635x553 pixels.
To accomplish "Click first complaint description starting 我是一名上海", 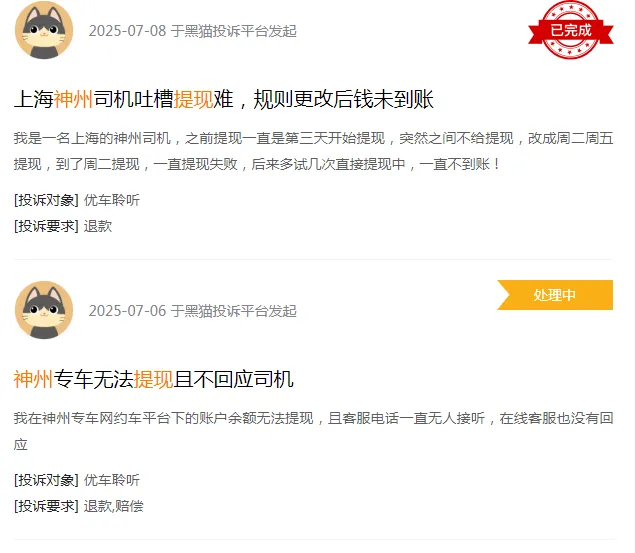I will (313, 151).
